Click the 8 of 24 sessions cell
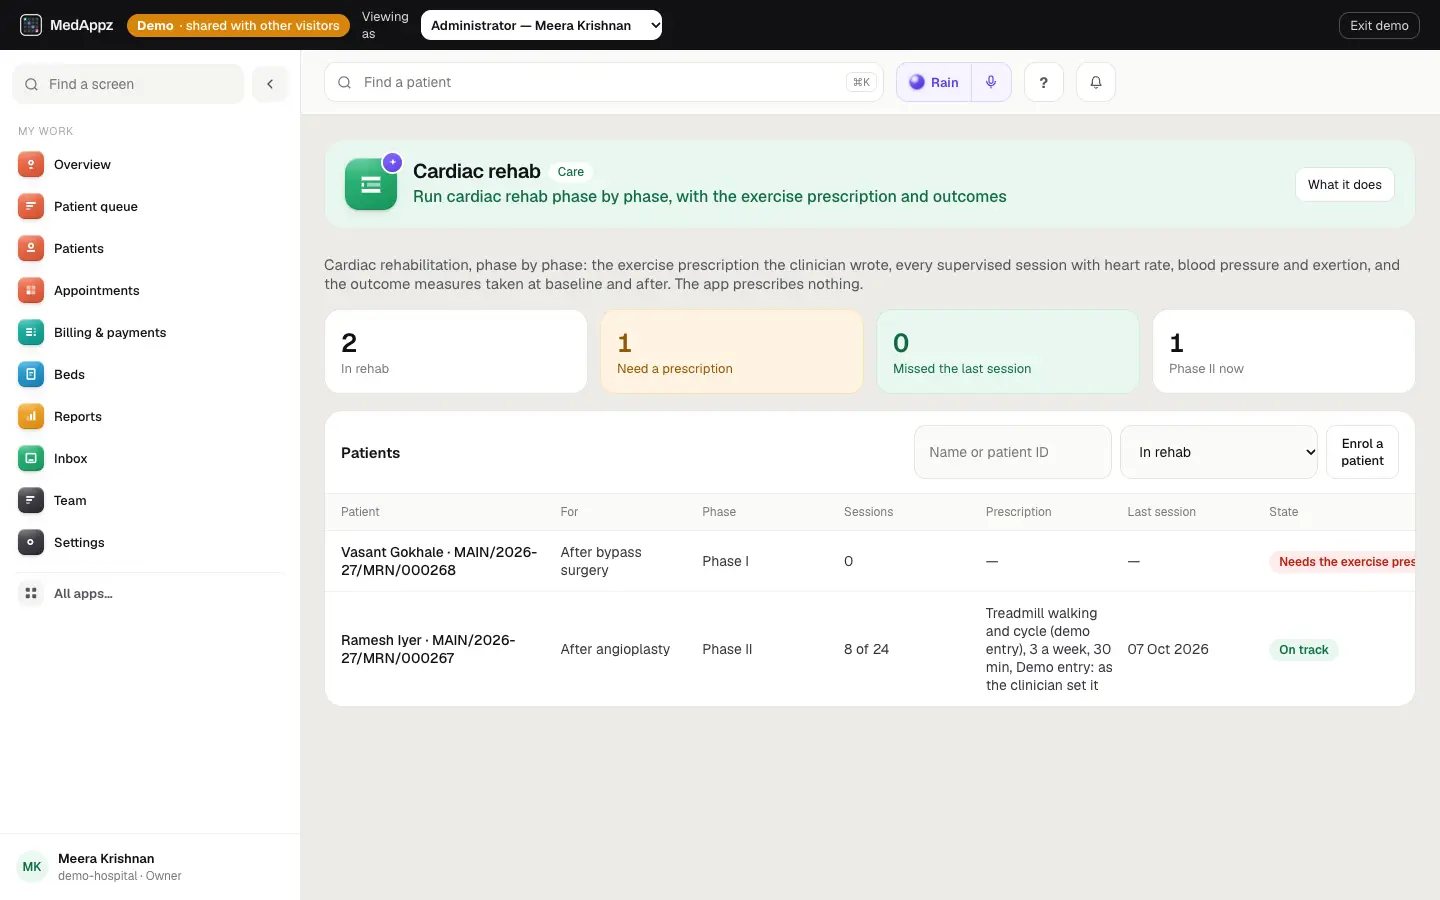Image resolution: width=1440 pixels, height=900 pixels. point(866,649)
